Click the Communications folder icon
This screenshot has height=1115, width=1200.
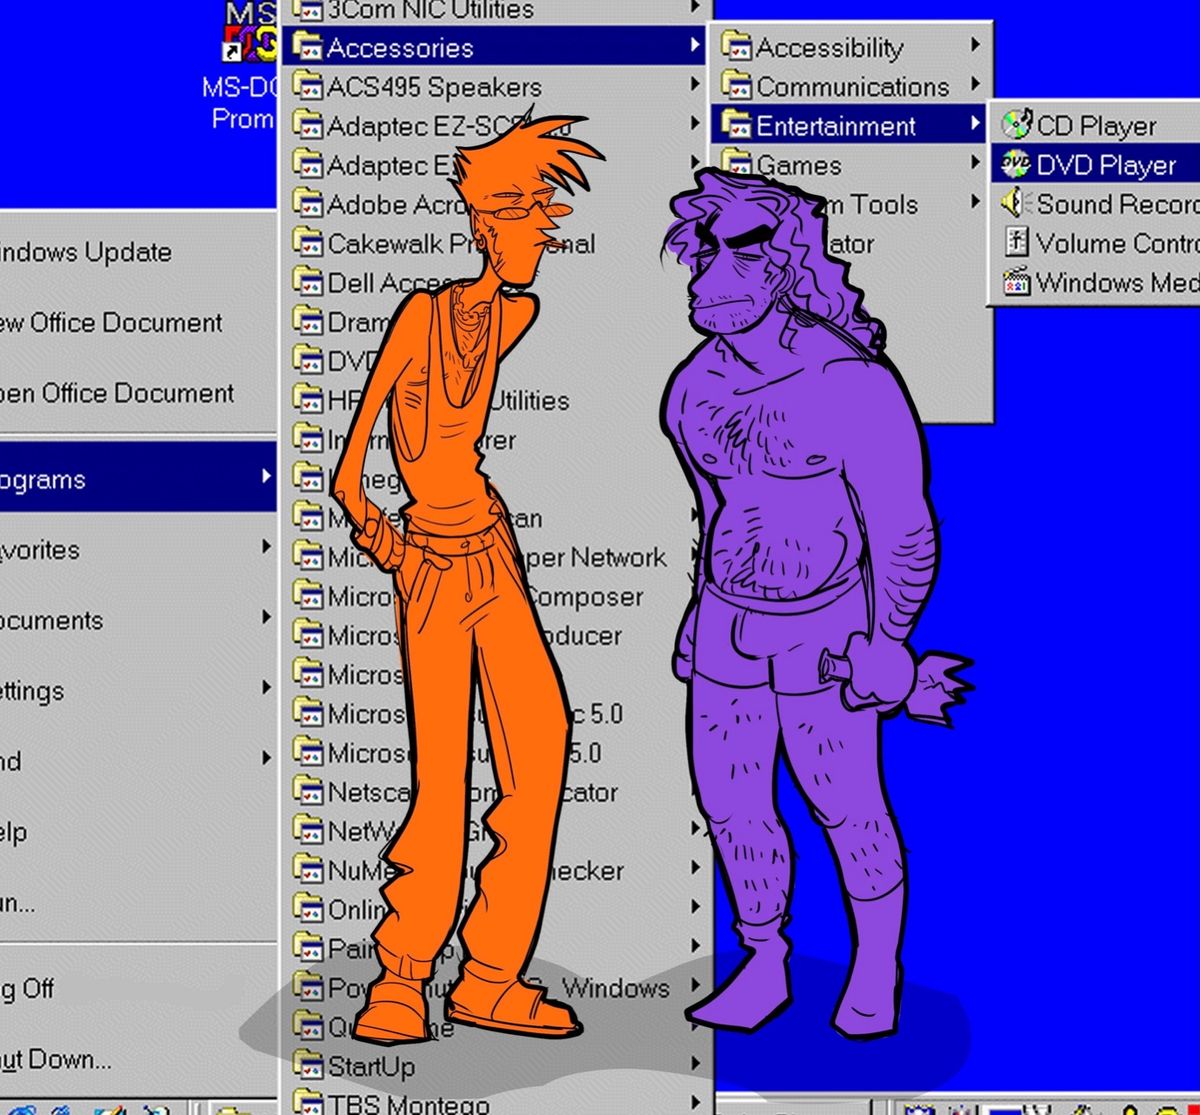[737, 85]
